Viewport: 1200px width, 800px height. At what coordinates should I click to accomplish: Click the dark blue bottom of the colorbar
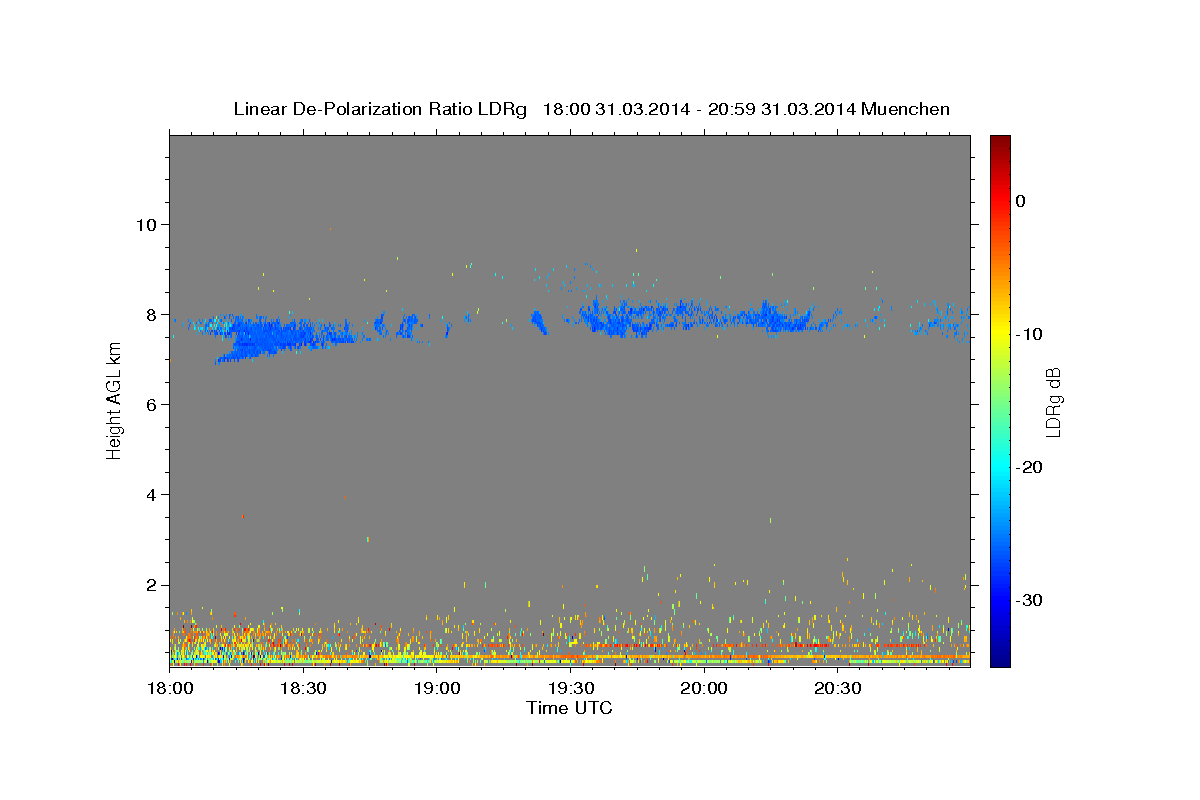[1000, 658]
